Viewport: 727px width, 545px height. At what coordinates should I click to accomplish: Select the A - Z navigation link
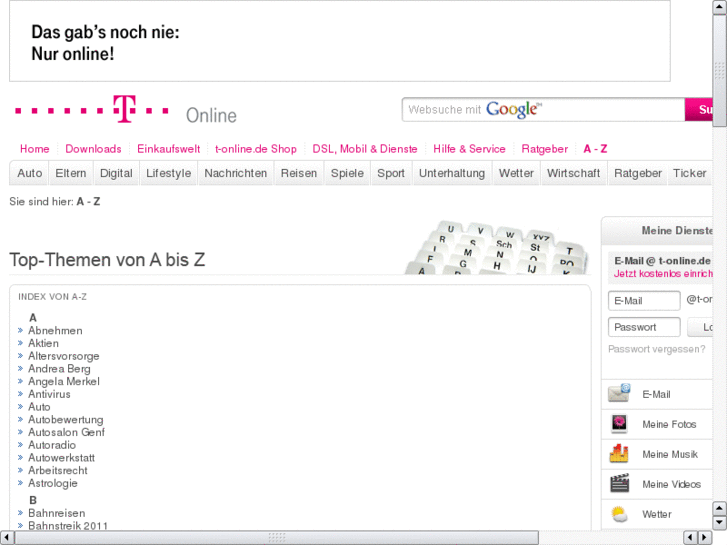point(595,149)
